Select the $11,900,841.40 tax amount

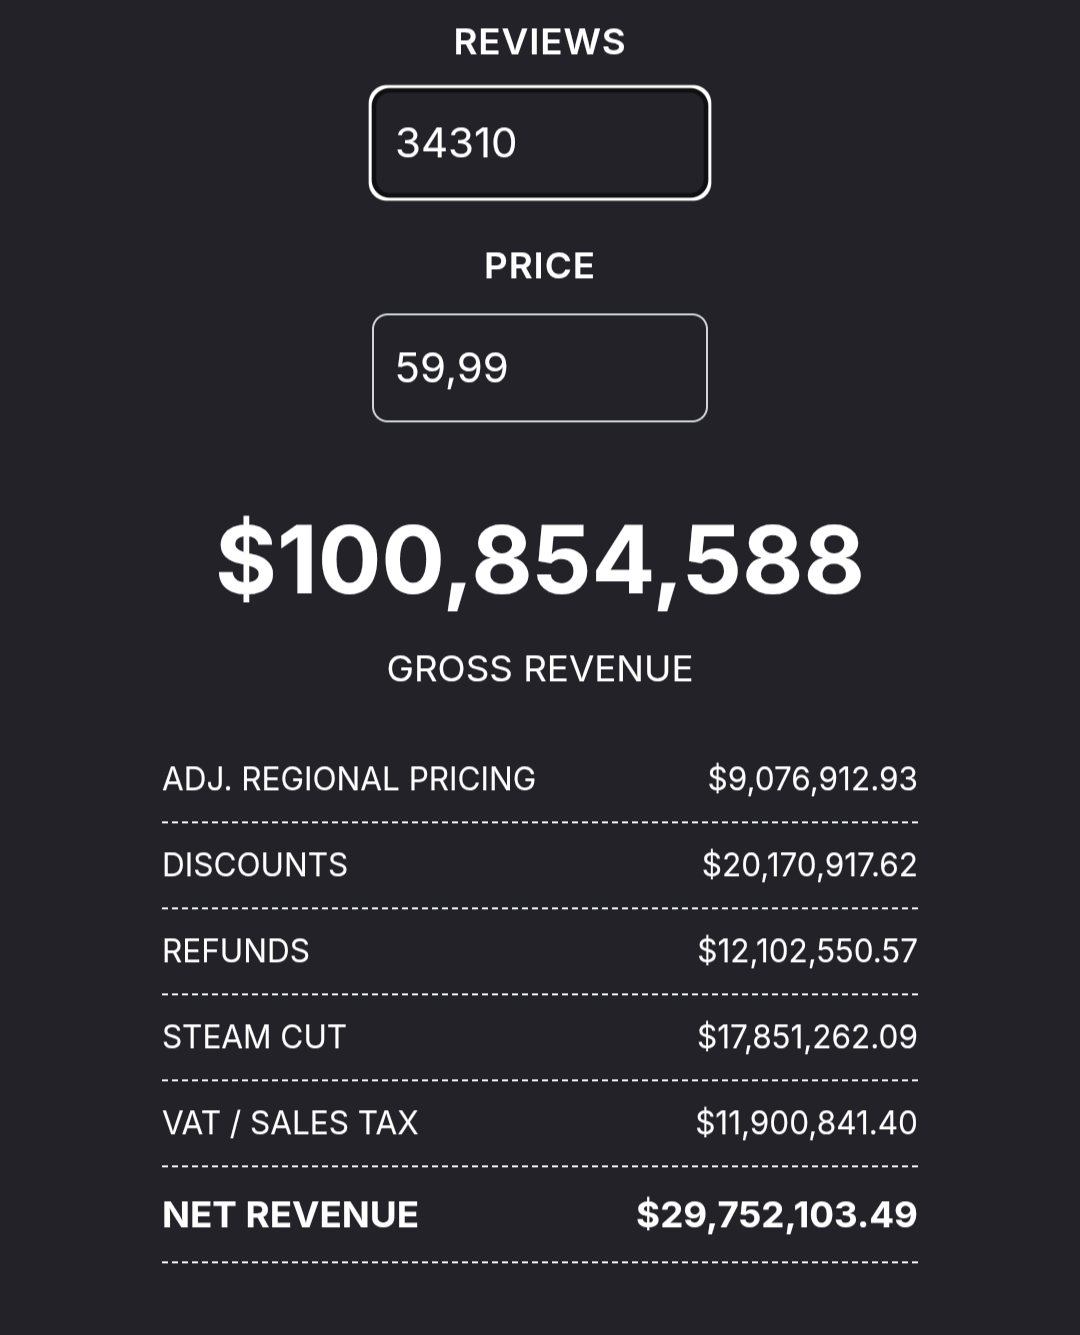pyautogui.click(x=806, y=1123)
